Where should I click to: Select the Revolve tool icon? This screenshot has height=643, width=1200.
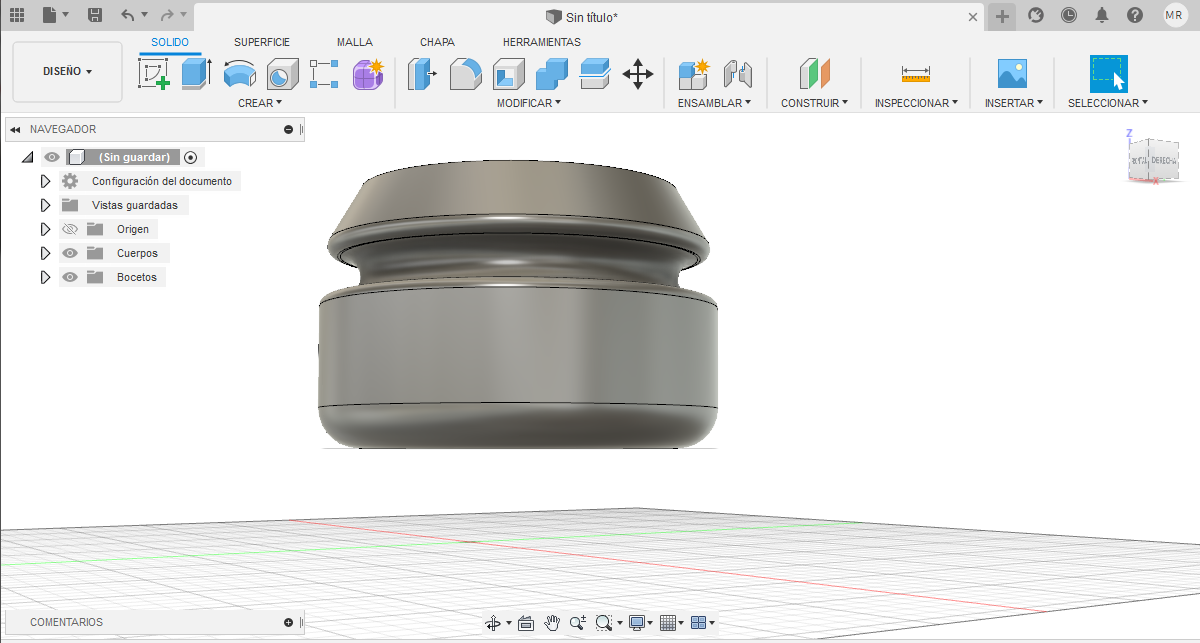point(239,75)
